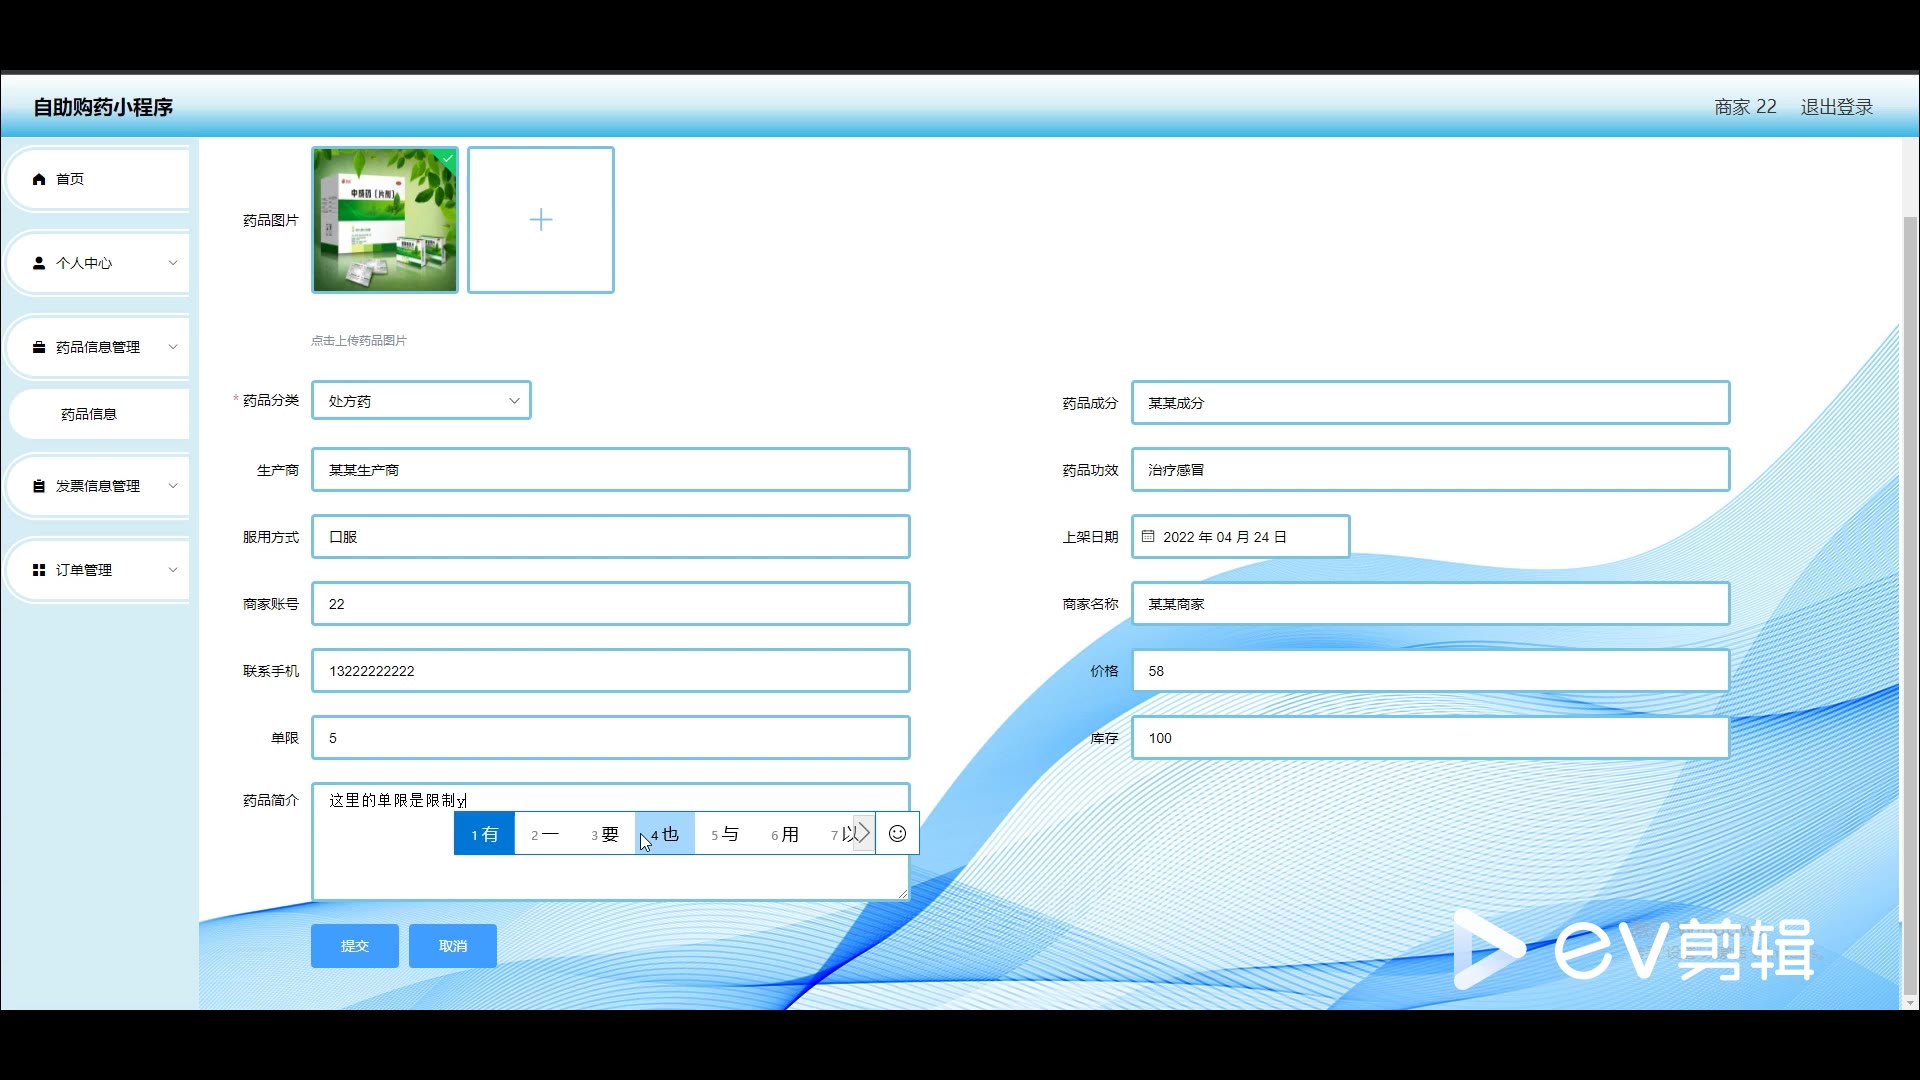The image size is (1920, 1080).
Task: Click the plus icon to upload image
Action: click(541, 220)
